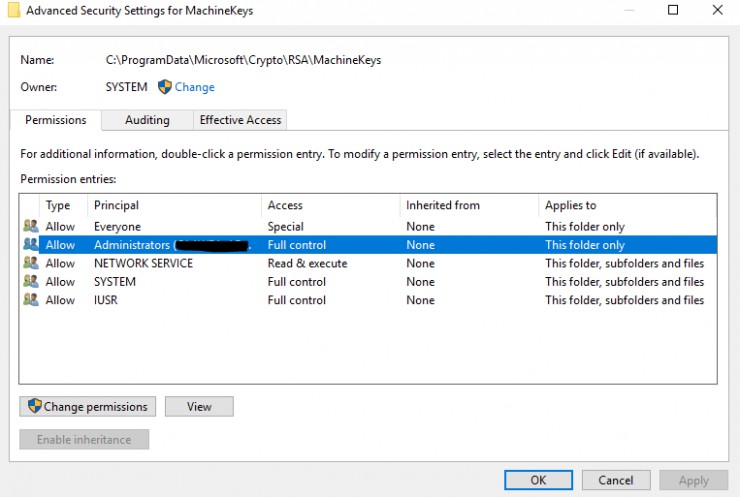
Task: Switch to the Permissions tab
Action: click(x=56, y=120)
